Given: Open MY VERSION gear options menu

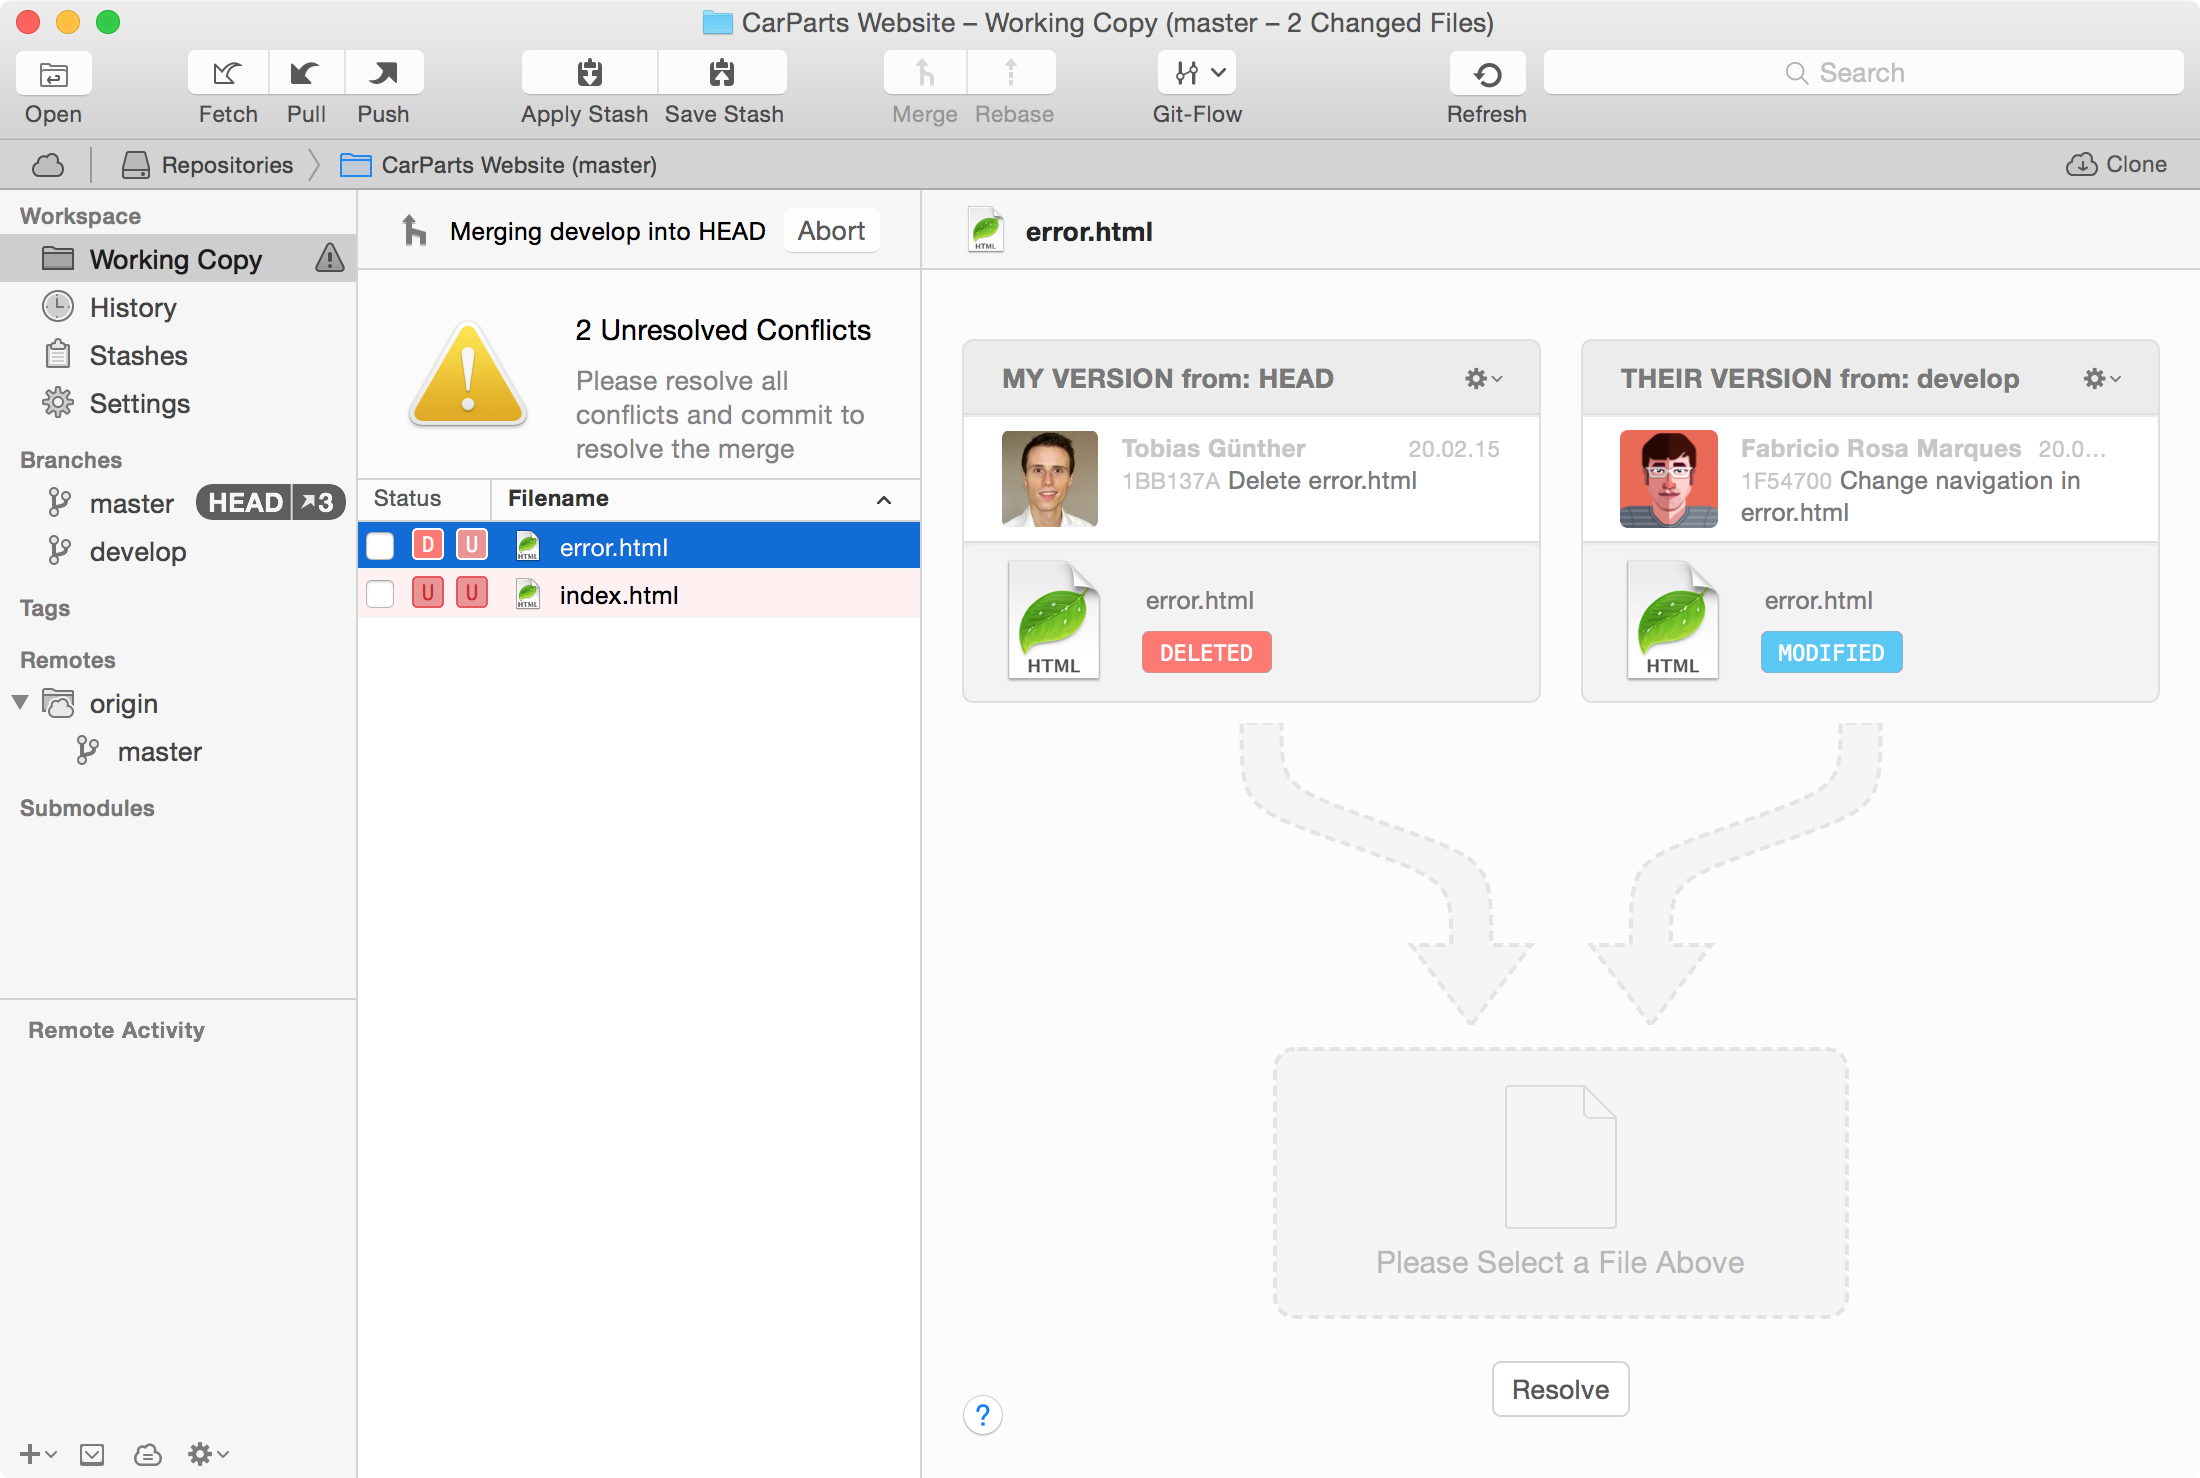Looking at the screenshot, I should [1483, 378].
